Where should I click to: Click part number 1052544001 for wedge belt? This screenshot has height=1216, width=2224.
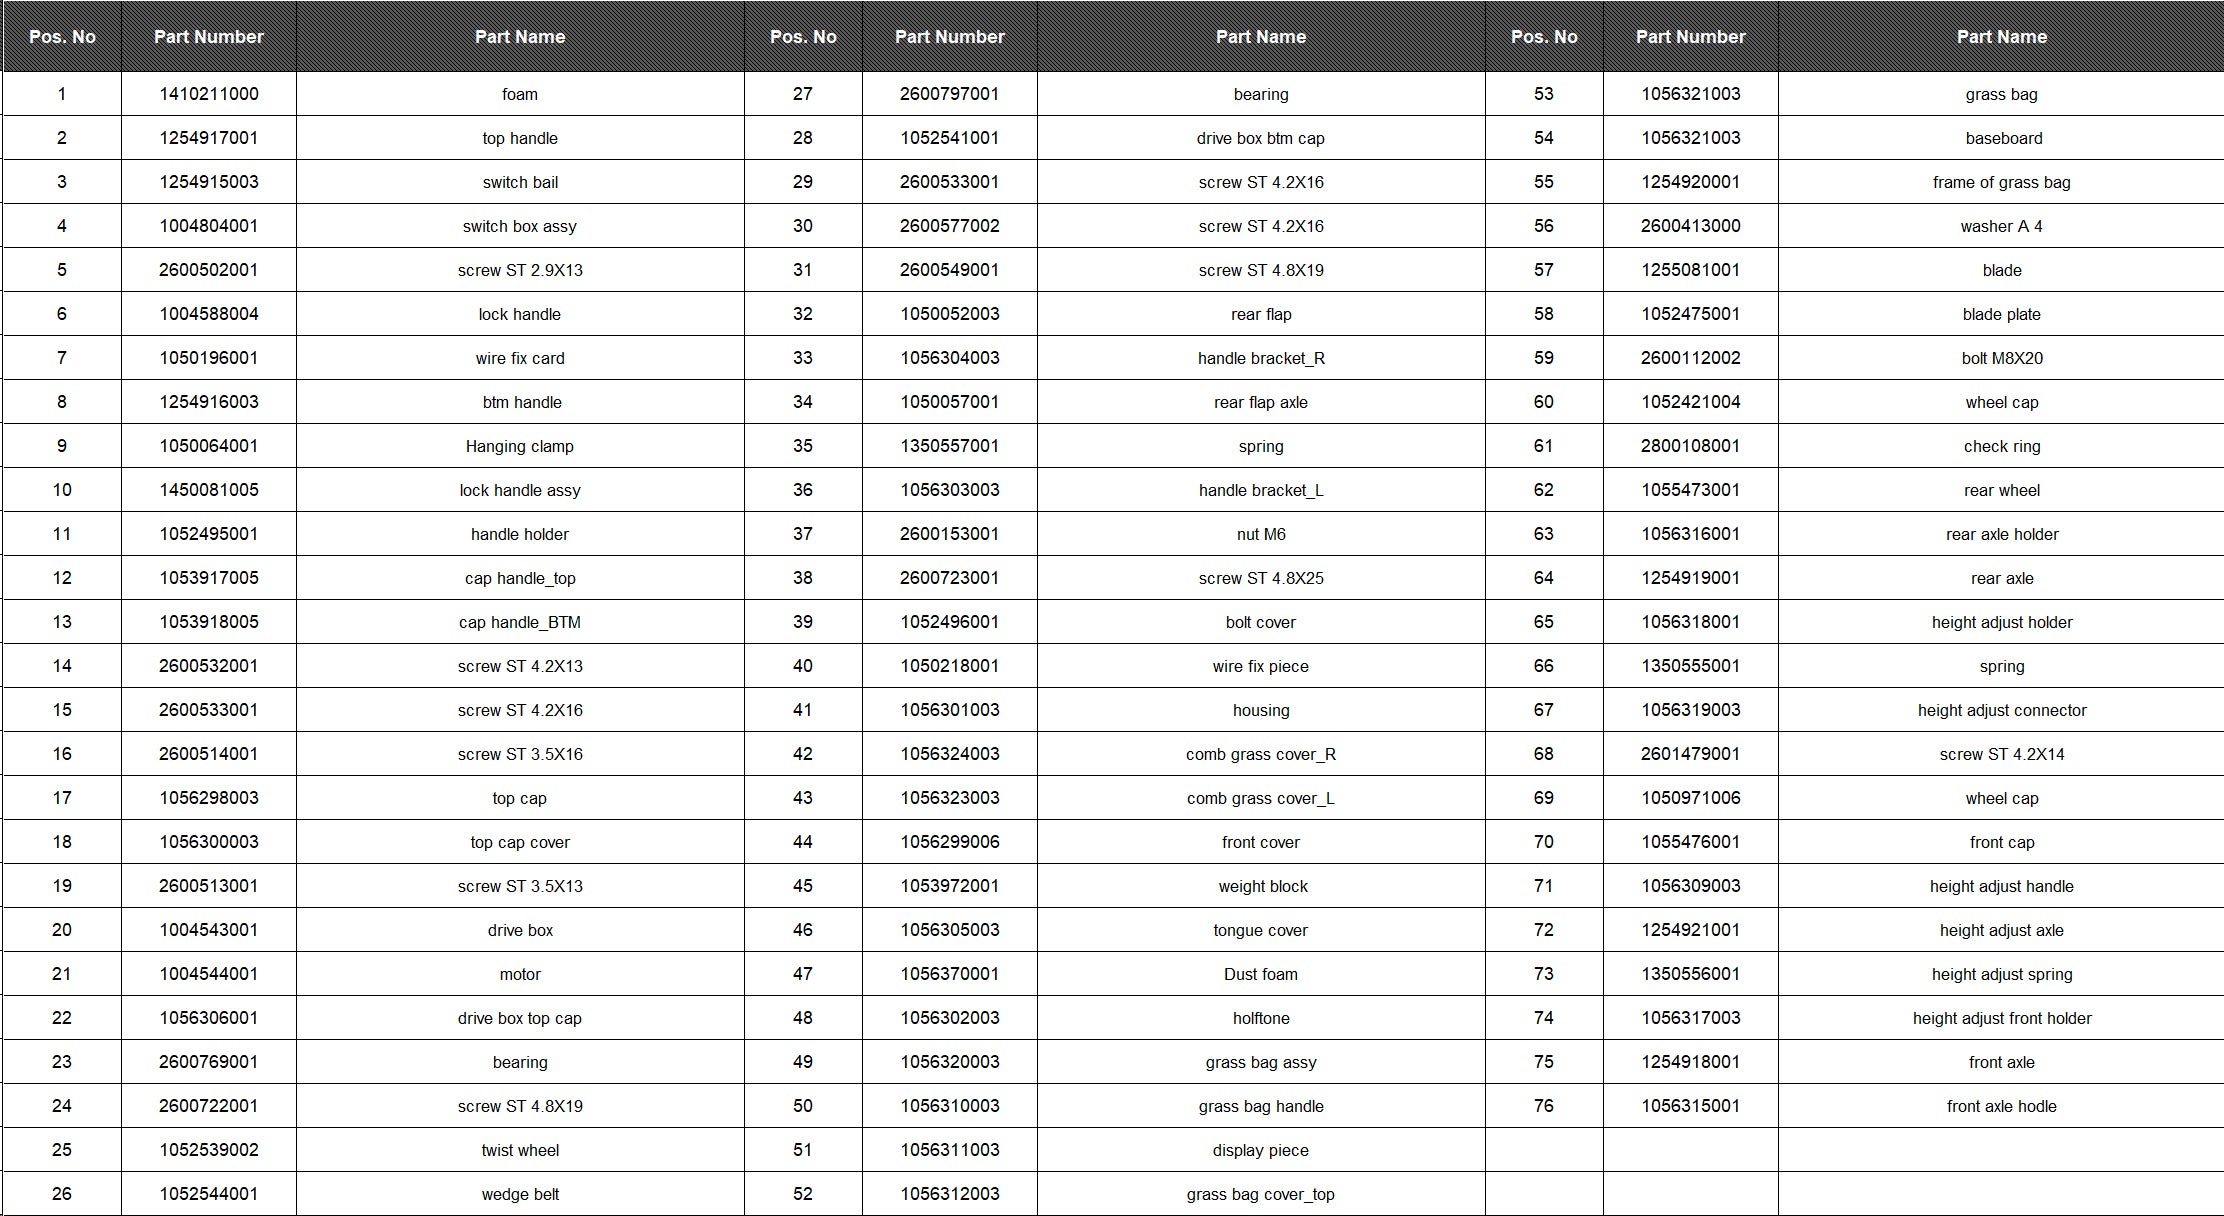coord(209,1194)
